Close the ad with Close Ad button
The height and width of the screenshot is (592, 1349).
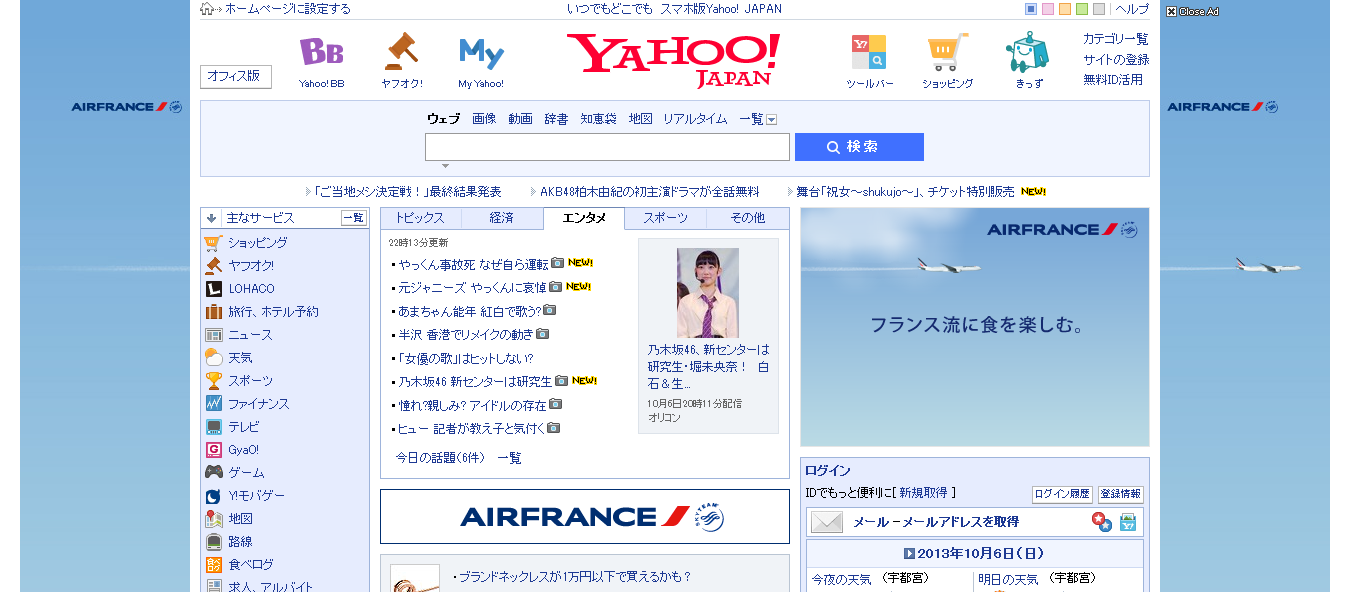[x=1192, y=11]
